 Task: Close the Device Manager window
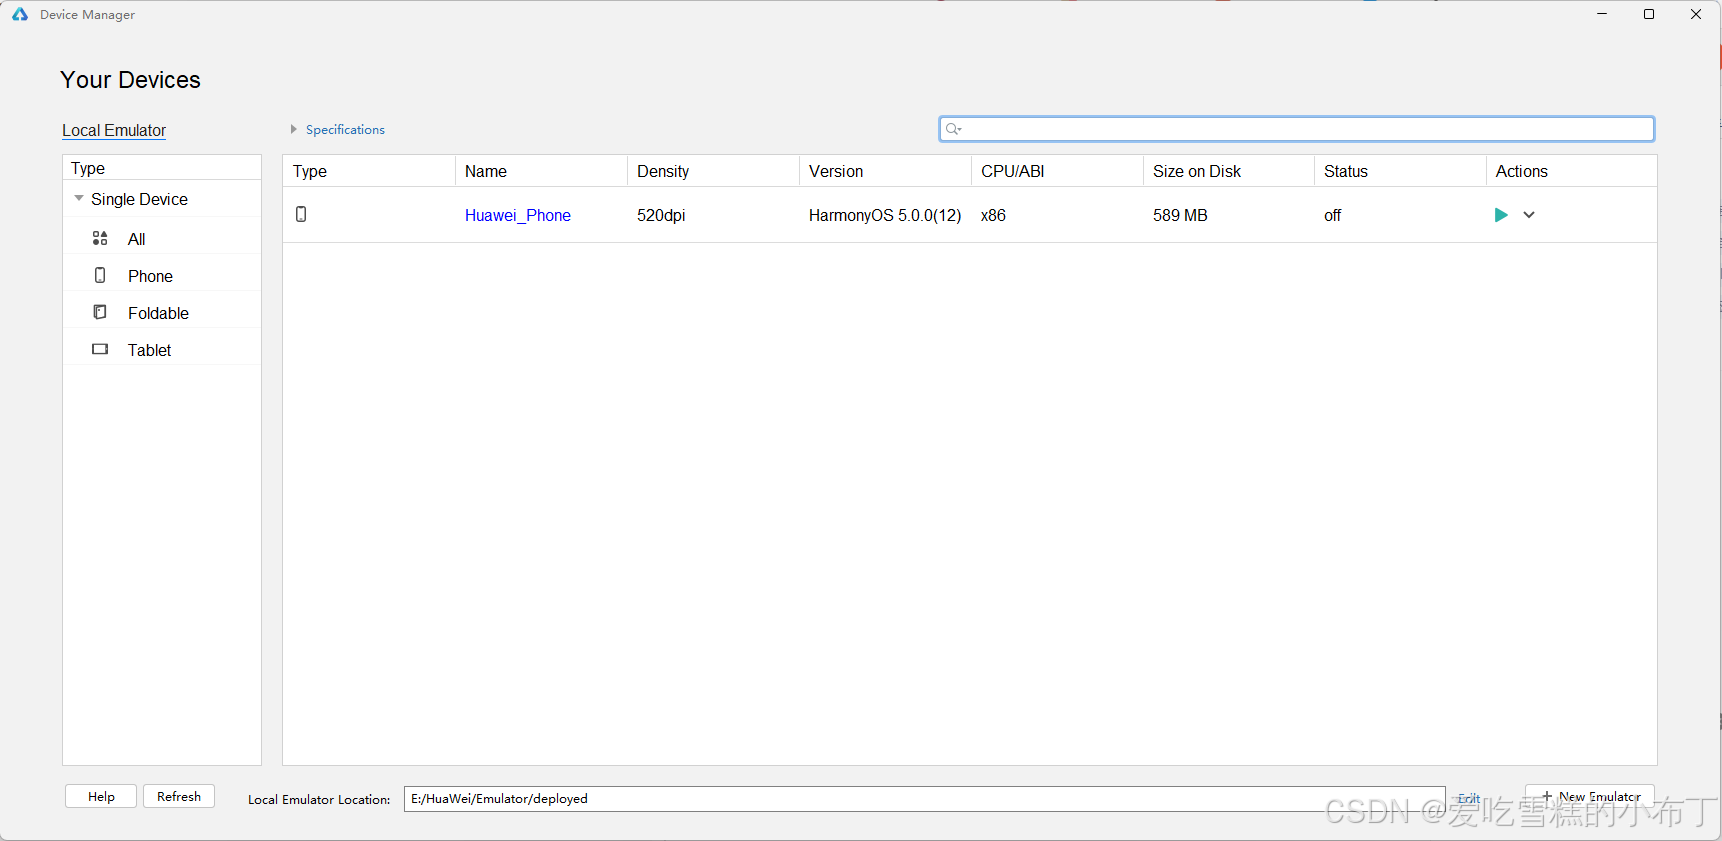pyautogui.click(x=1696, y=14)
